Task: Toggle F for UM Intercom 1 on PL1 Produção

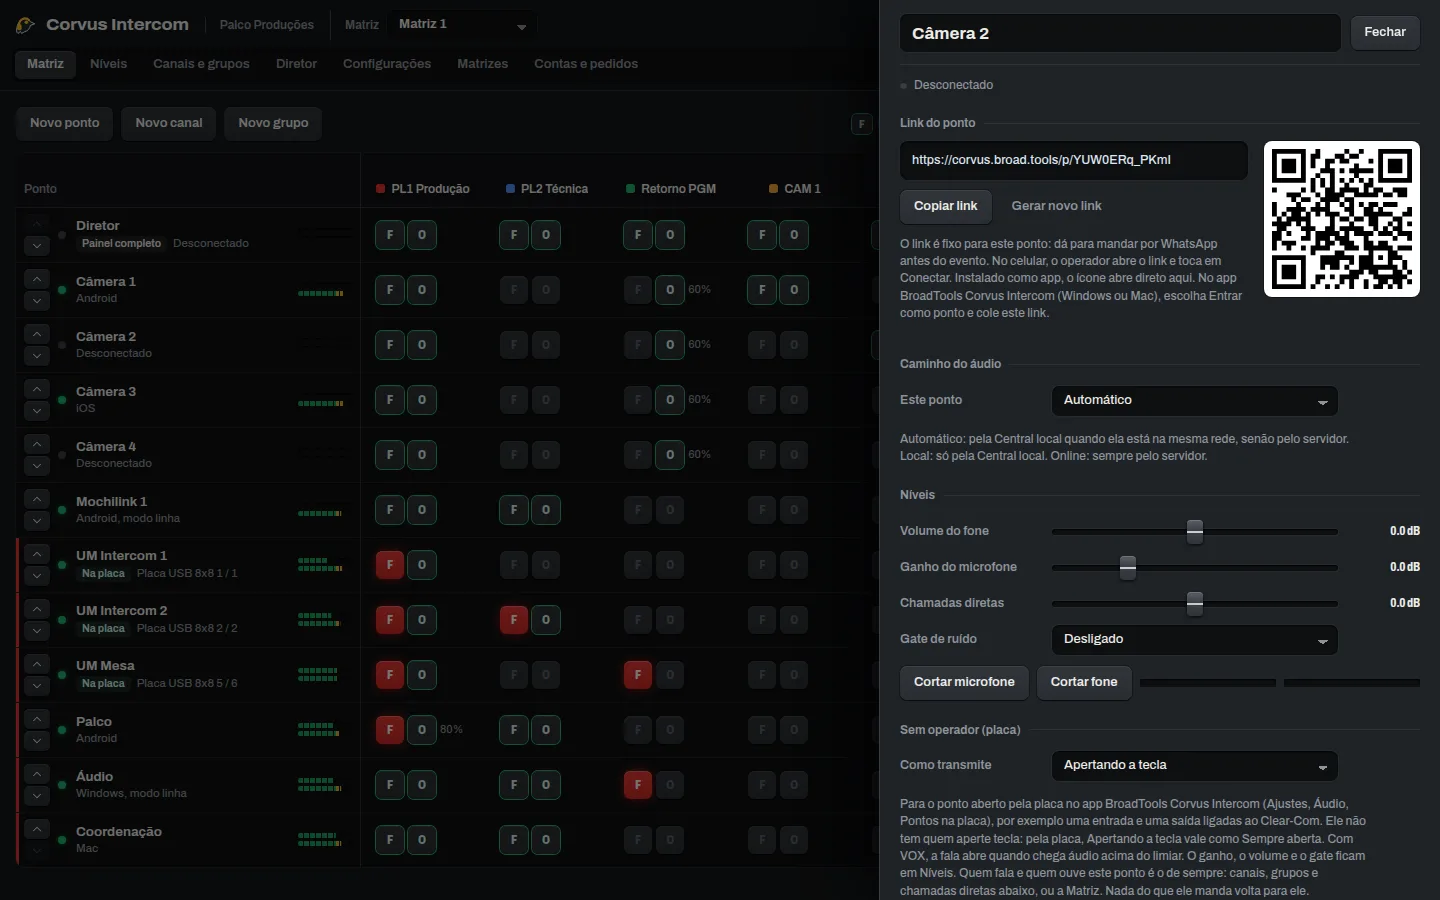Action: pyautogui.click(x=390, y=565)
